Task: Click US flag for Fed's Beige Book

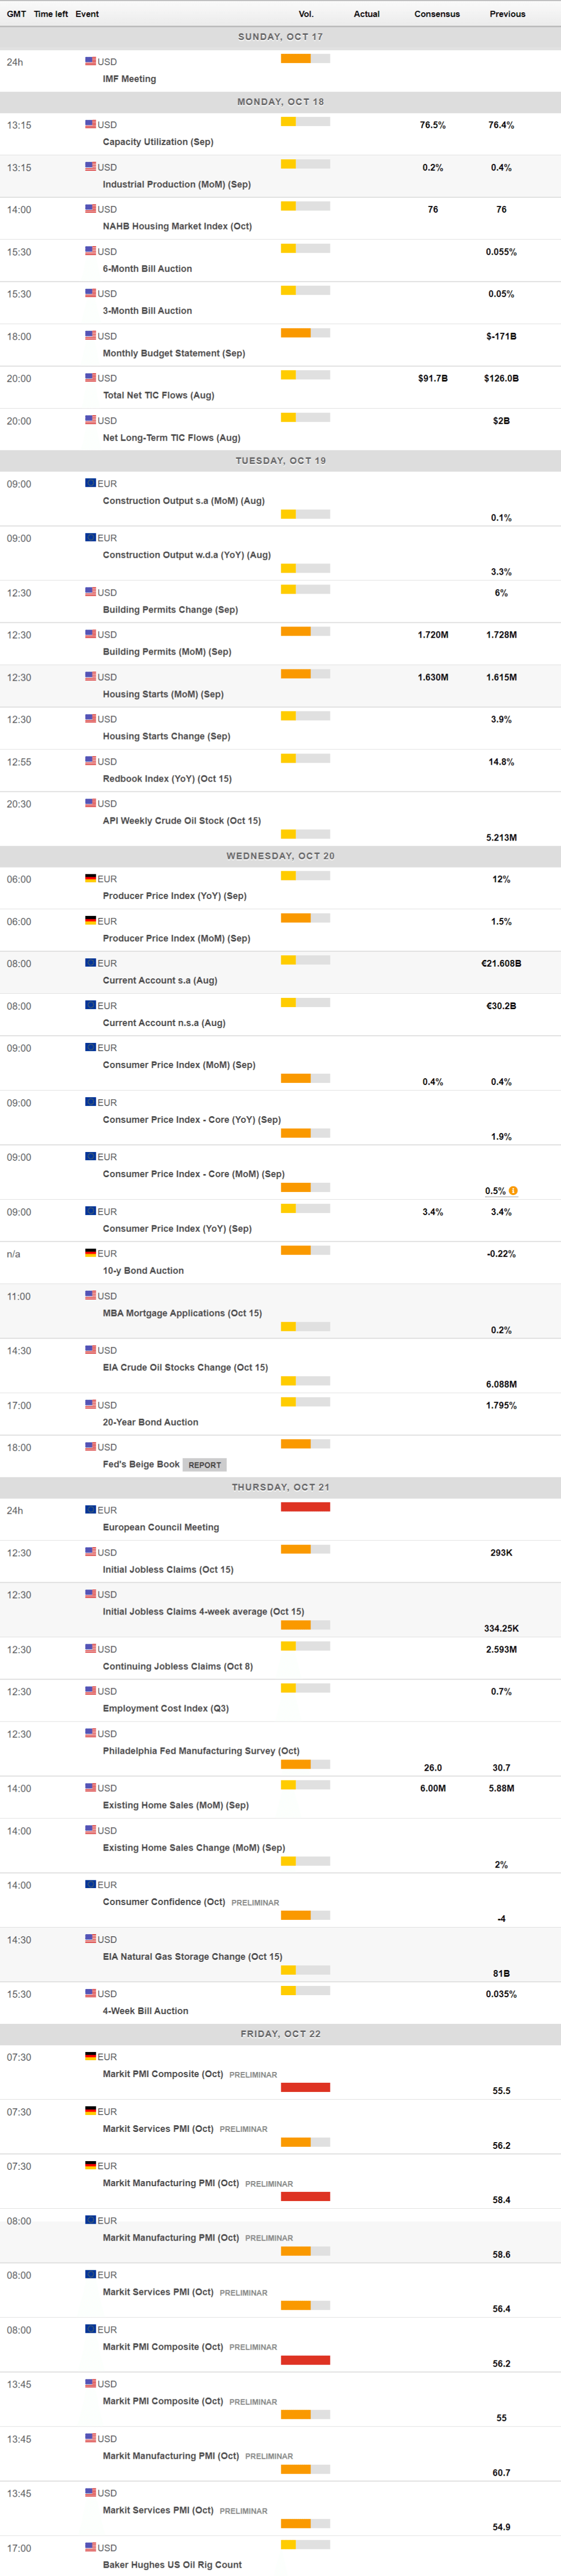Action: click(90, 1446)
